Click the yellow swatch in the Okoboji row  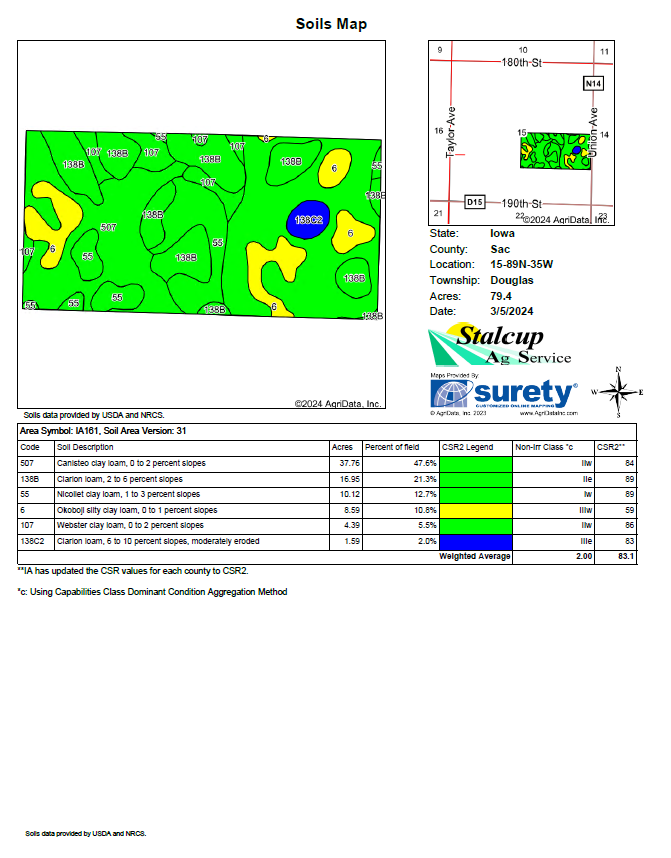pos(476,511)
